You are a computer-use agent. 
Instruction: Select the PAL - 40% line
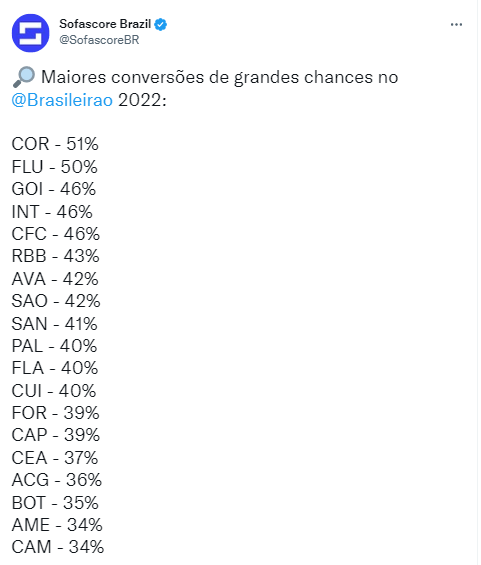click(54, 346)
